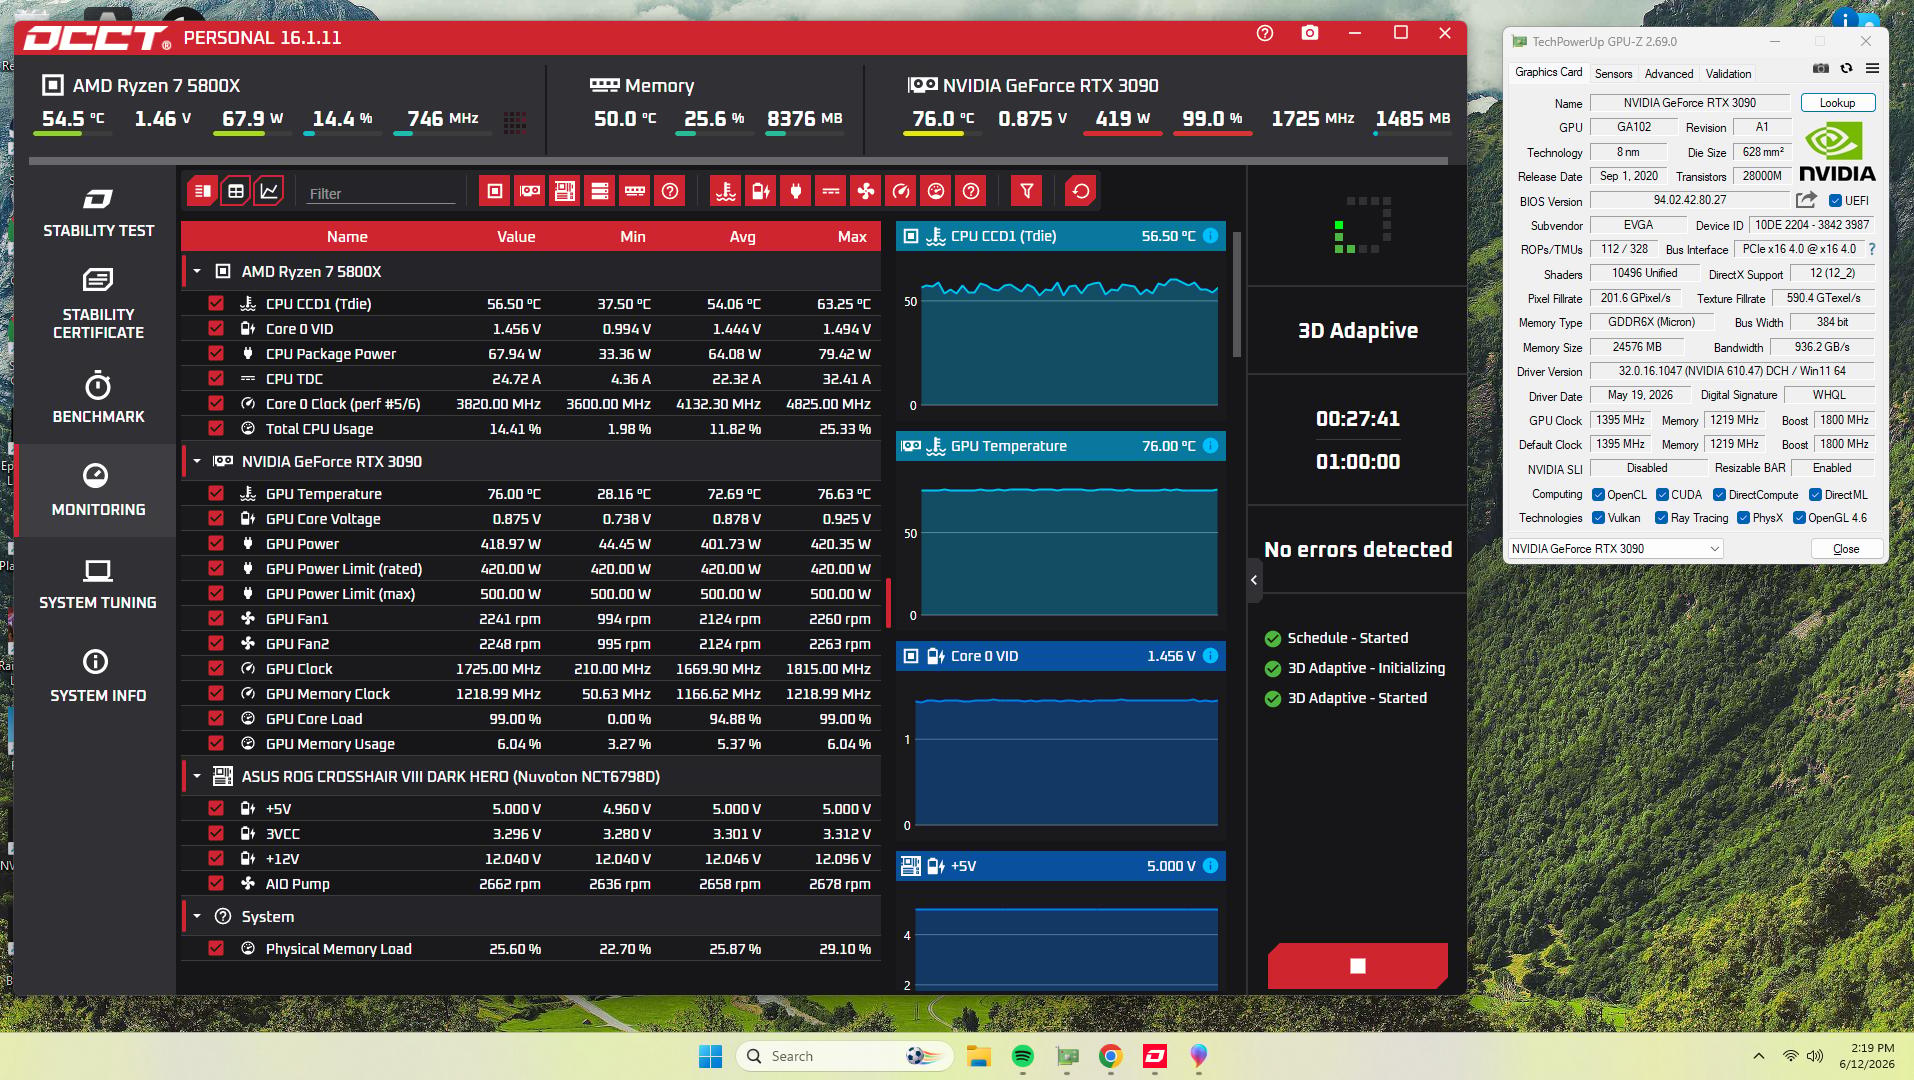Image resolution: width=1914 pixels, height=1080 pixels.
Task: Toggle clock frequency sensor type filter
Action: (901, 191)
